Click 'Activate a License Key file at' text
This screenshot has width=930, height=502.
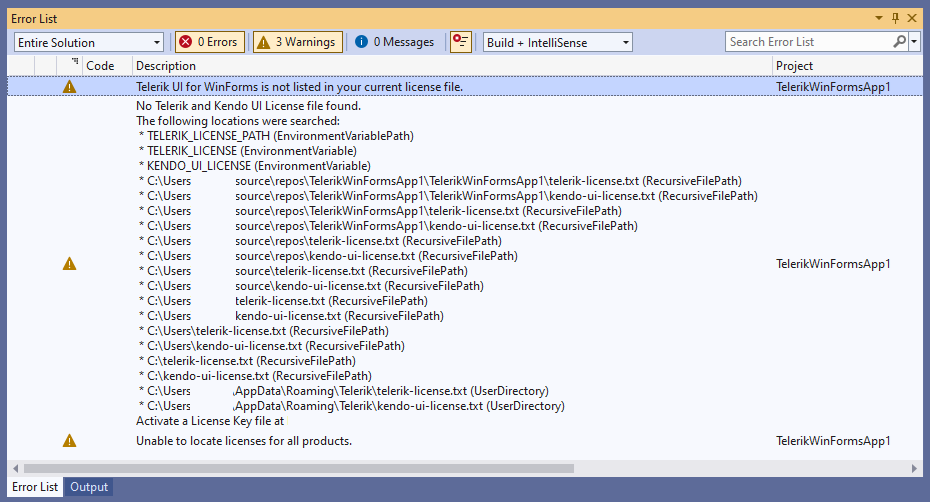tap(210, 421)
